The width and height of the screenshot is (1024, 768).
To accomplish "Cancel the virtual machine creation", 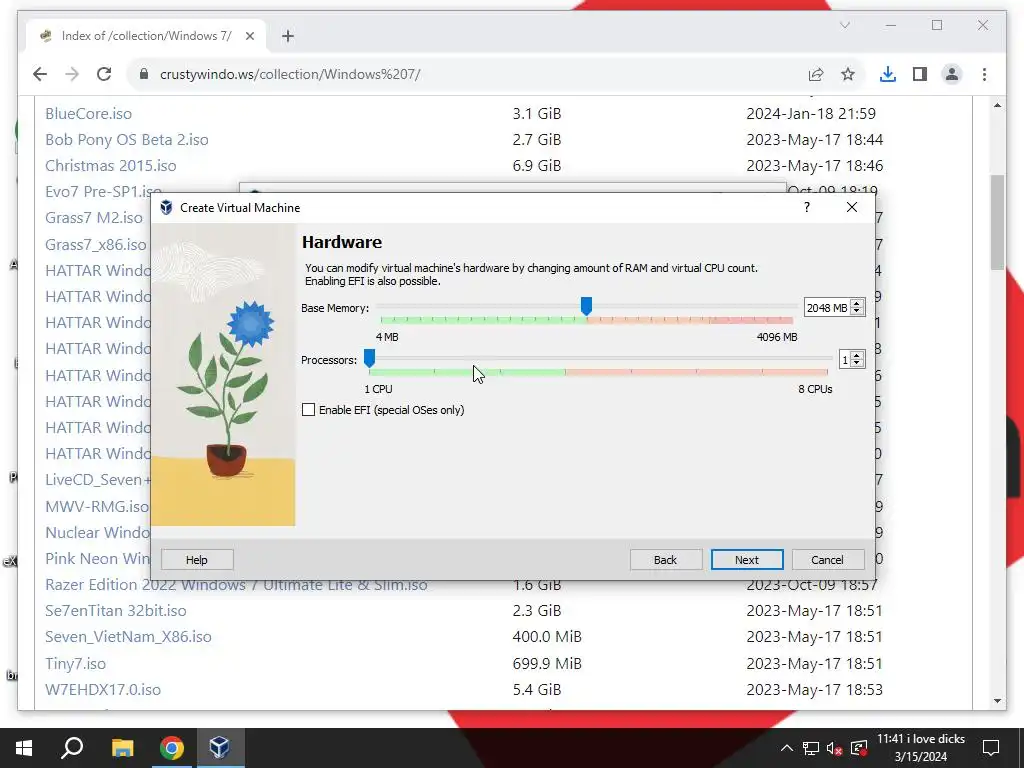I will point(827,560).
